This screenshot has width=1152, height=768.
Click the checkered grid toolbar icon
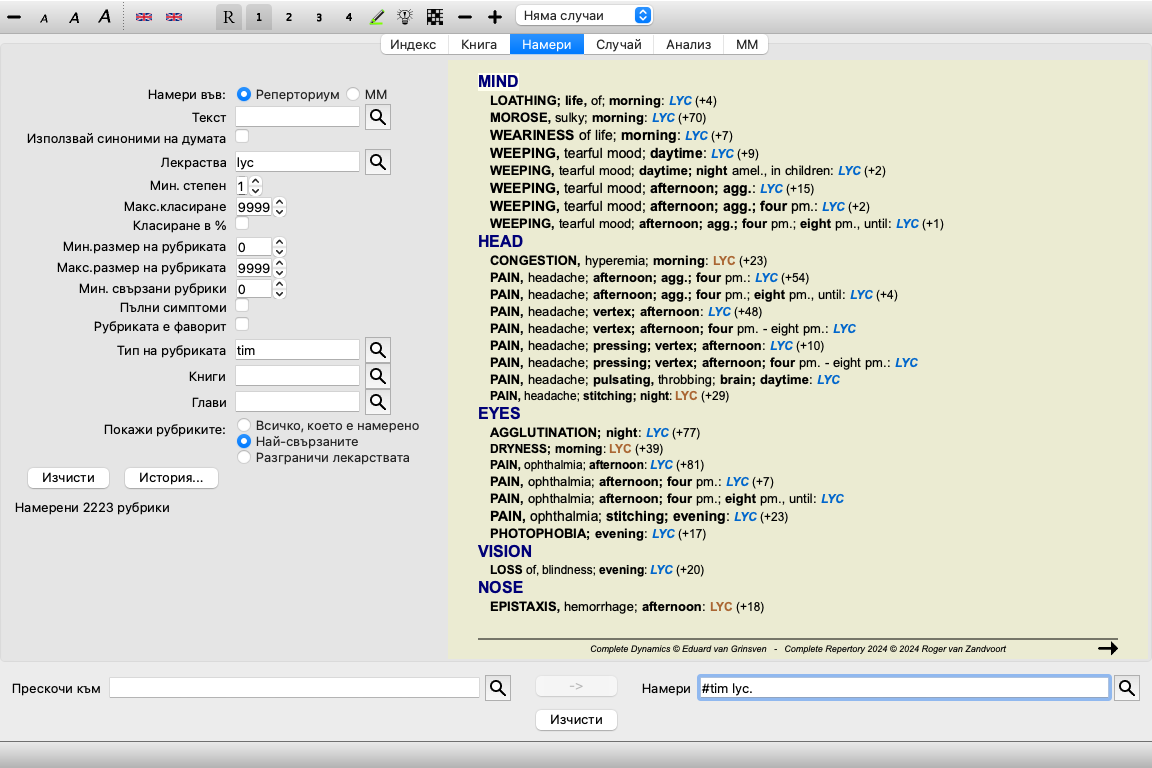pos(434,17)
